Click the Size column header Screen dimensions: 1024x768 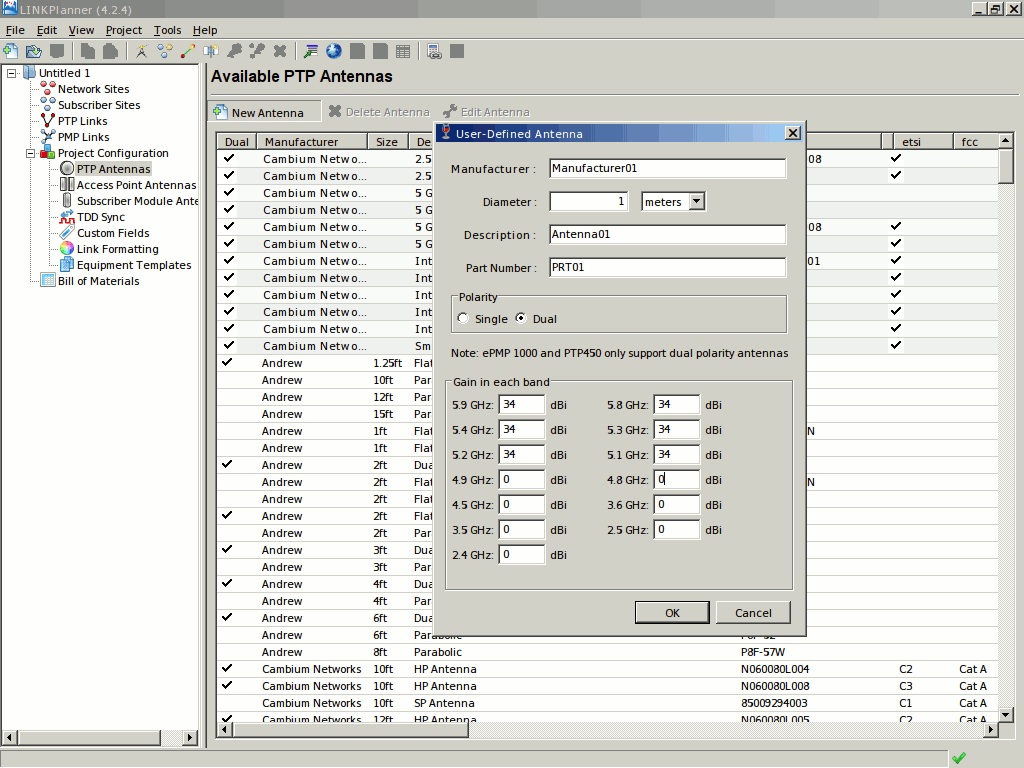coord(388,142)
